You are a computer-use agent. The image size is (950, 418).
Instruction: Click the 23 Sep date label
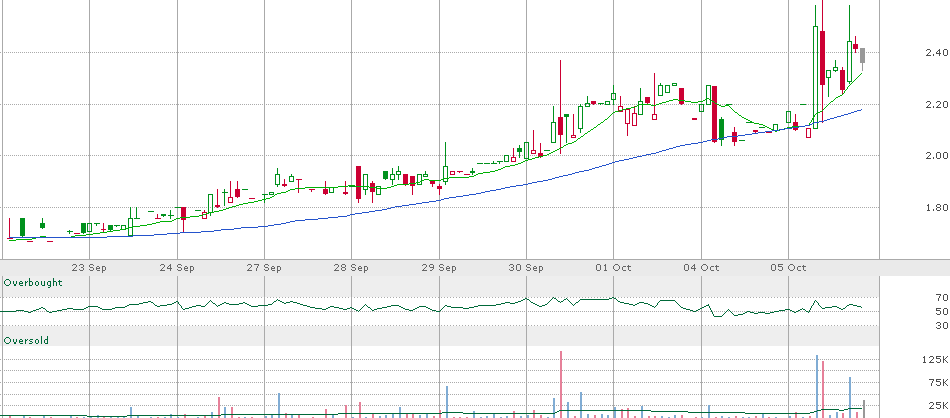pyautogui.click(x=90, y=268)
